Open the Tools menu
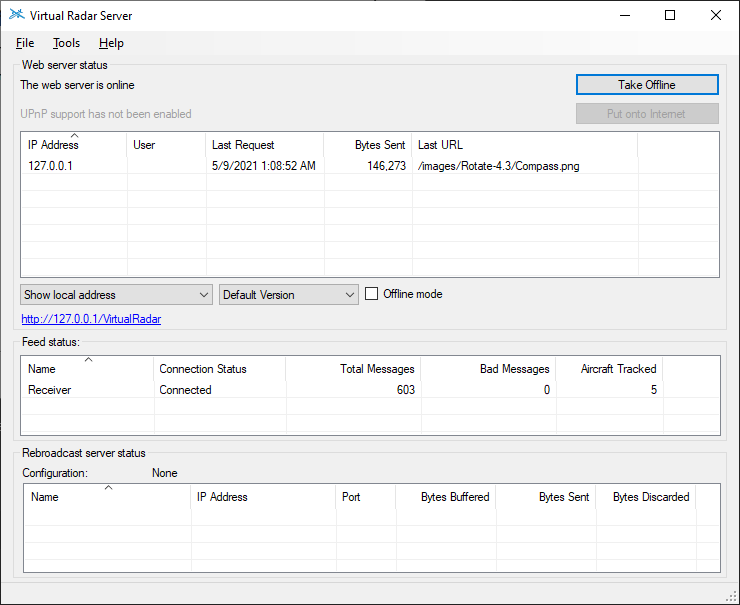The image size is (740, 605). 67,43
